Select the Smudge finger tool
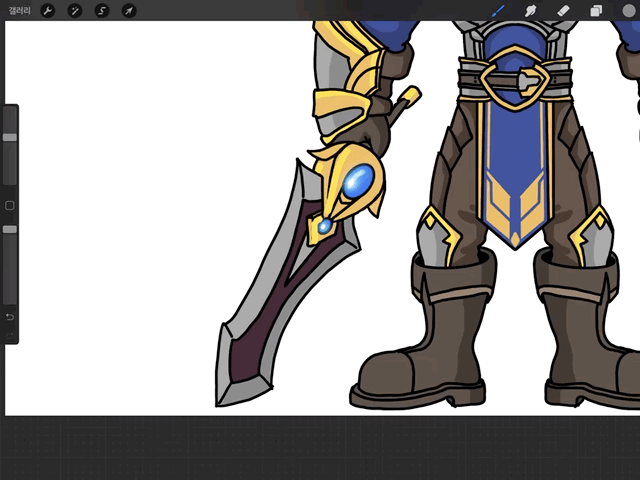Image resolution: width=640 pixels, height=480 pixels. (x=531, y=11)
